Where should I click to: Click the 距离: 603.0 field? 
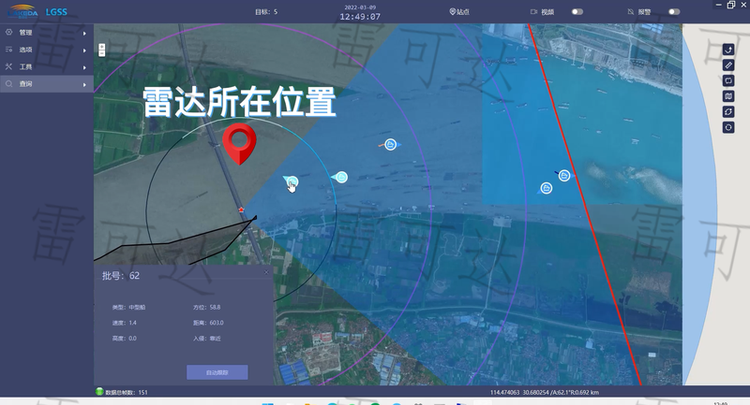click(208, 323)
